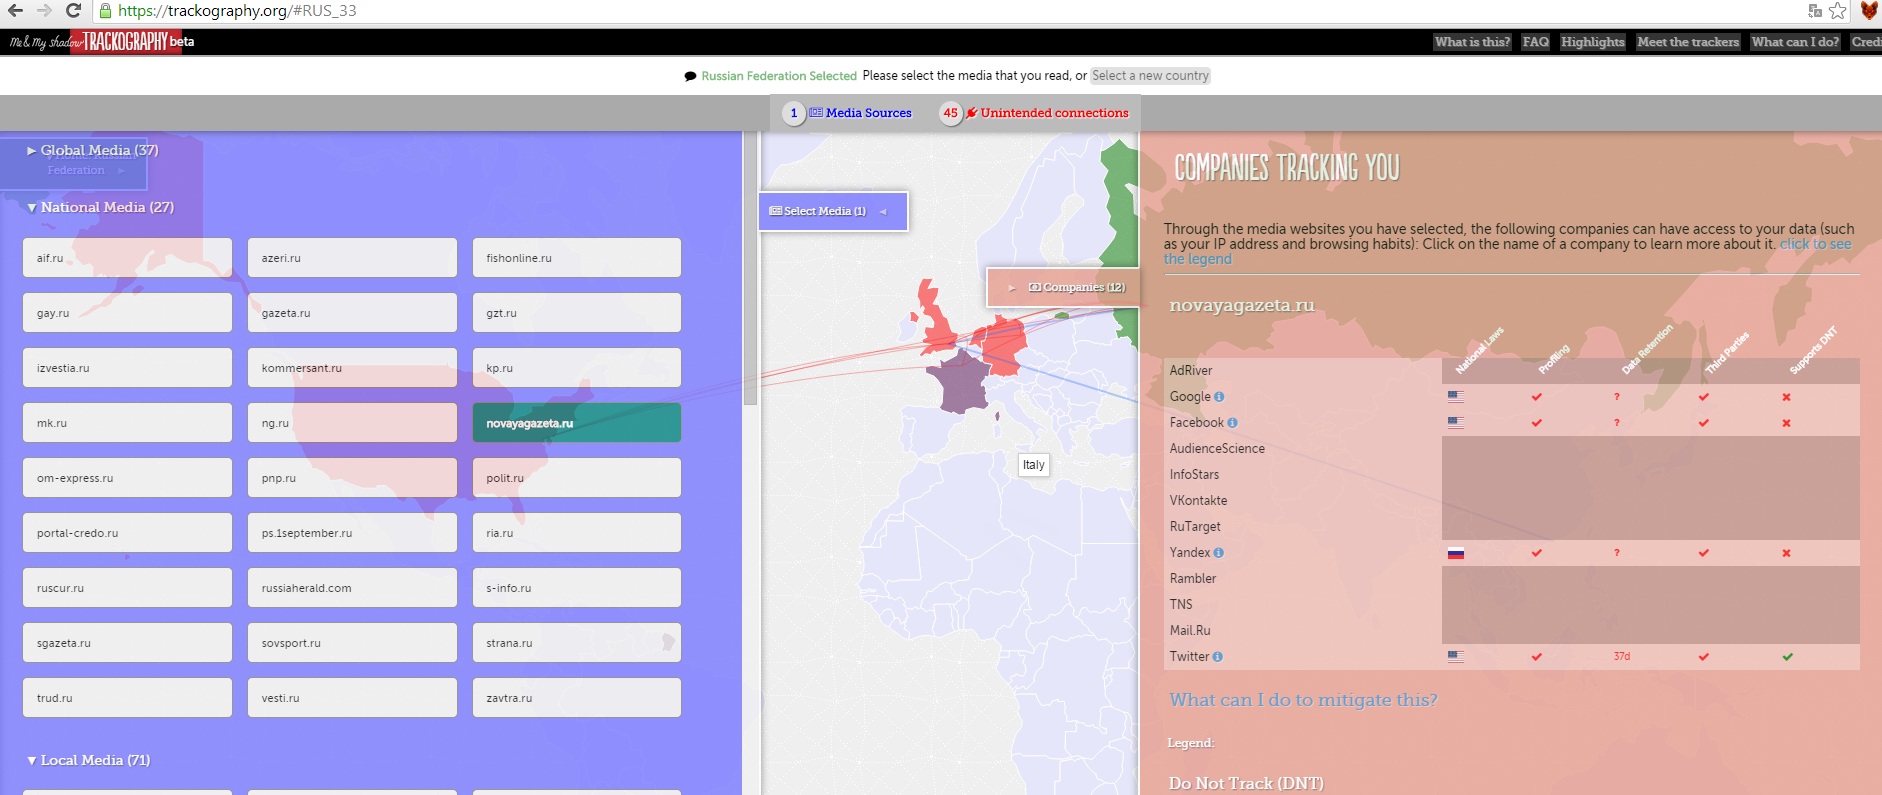This screenshot has width=1882, height=795.
Task: Click the red United Kingdom on map
Action: (x=937, y=322)
